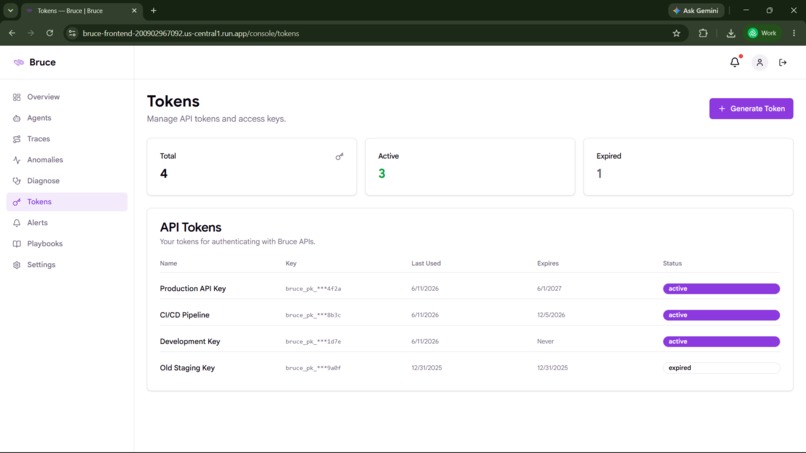Click the Playbooks book icon
This screenshot has height=453, width=806.
(16, 244)
